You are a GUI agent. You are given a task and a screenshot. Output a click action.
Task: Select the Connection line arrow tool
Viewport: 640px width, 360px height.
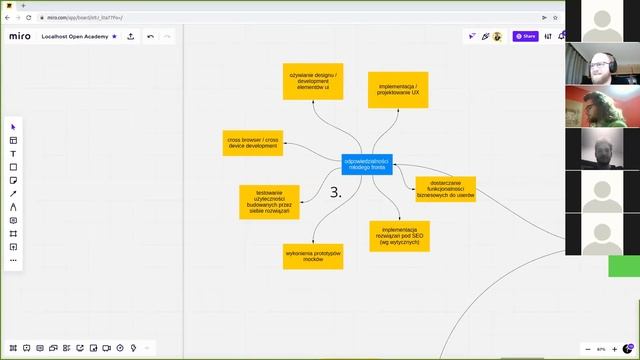(x=13, y=194)
